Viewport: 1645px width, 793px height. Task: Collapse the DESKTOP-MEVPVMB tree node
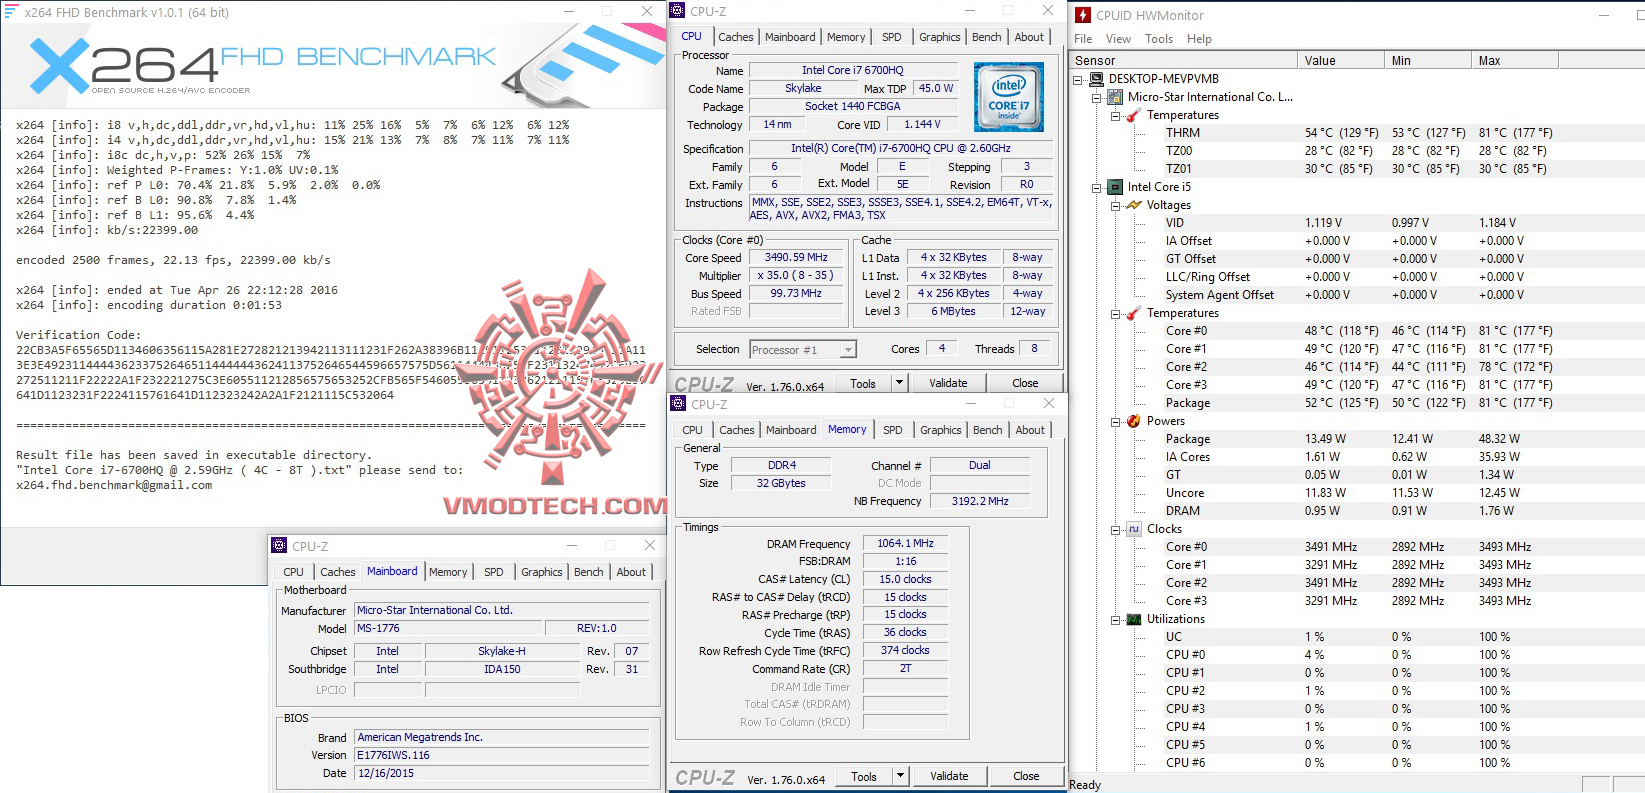pyautogui.click(x=1078, y=79)
